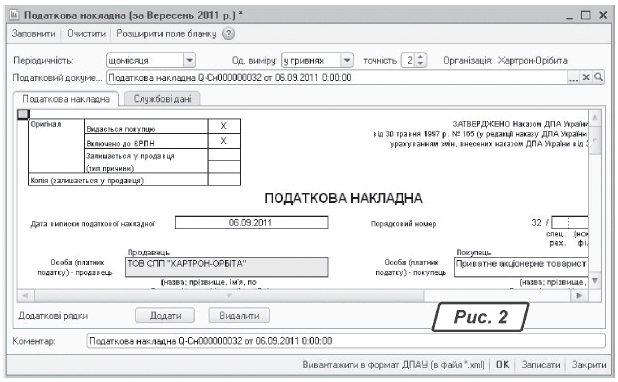Click the Коментар input field
This screenshot has height=382, width=618.
pos(346,341)
